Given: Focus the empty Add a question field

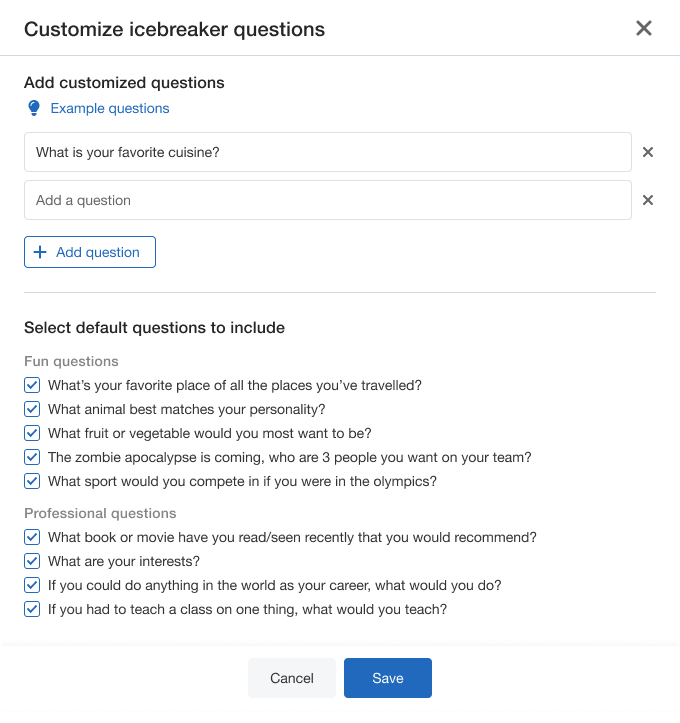Looking at the screenshot, I should point(328,200).
